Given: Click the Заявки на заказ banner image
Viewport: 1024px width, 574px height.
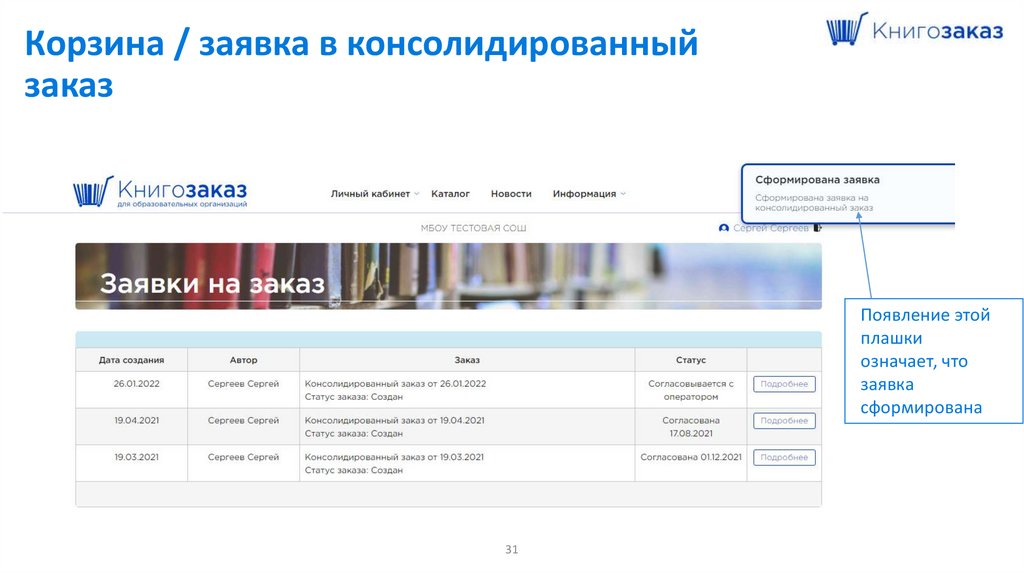Looking at the screenshot, I should click(x=448, y=276).
